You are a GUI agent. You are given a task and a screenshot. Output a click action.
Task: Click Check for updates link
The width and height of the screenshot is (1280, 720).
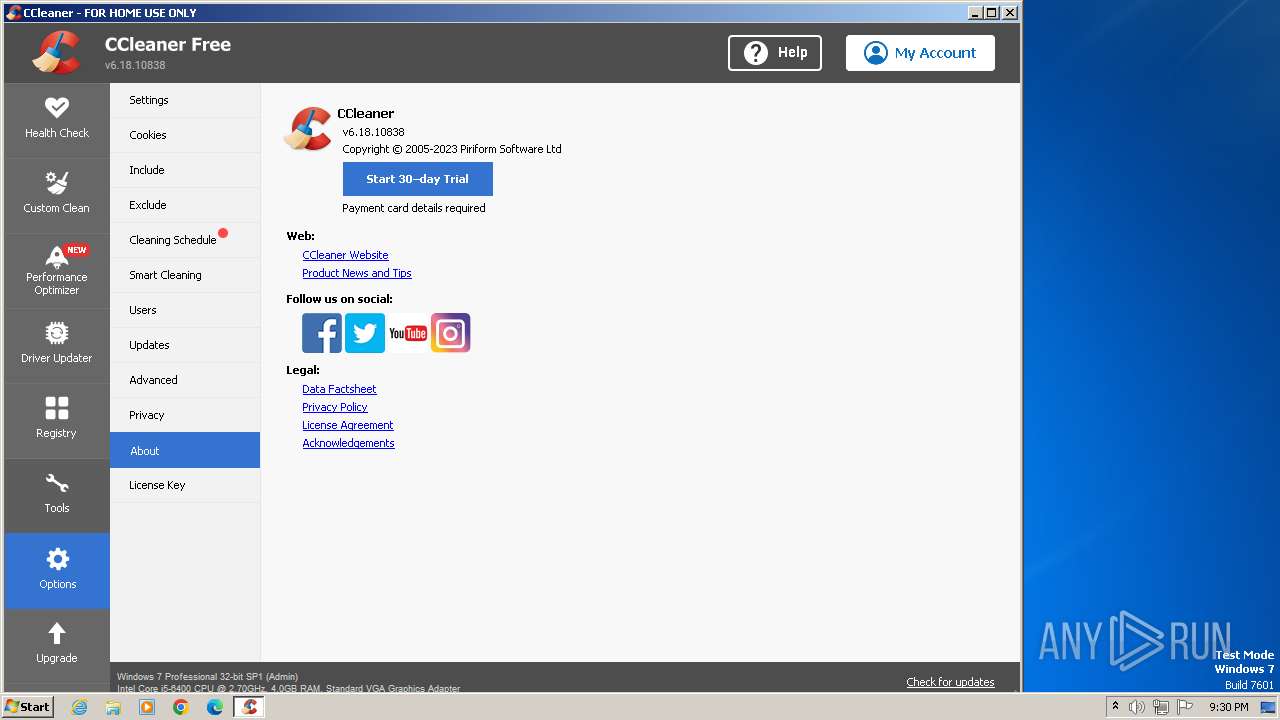950,682
